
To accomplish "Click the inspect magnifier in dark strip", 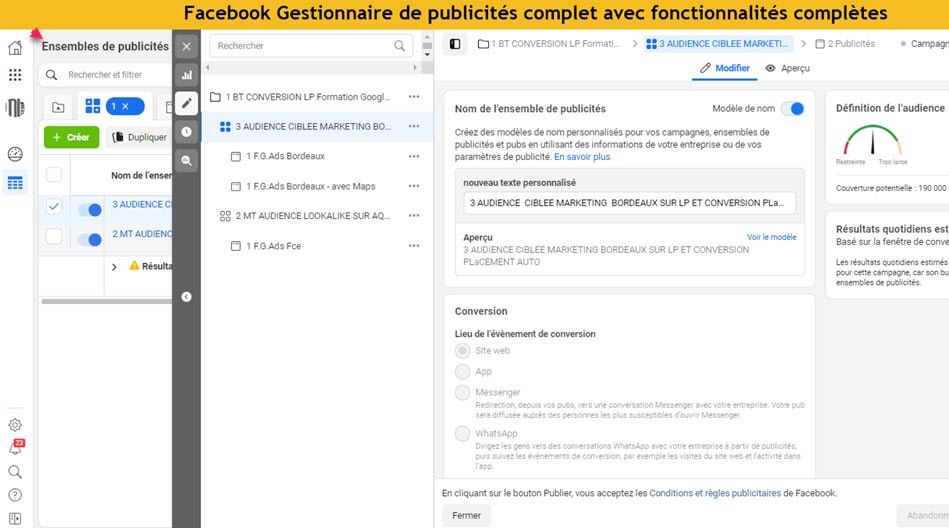I will pyautogui.click(x=186, y=160).
